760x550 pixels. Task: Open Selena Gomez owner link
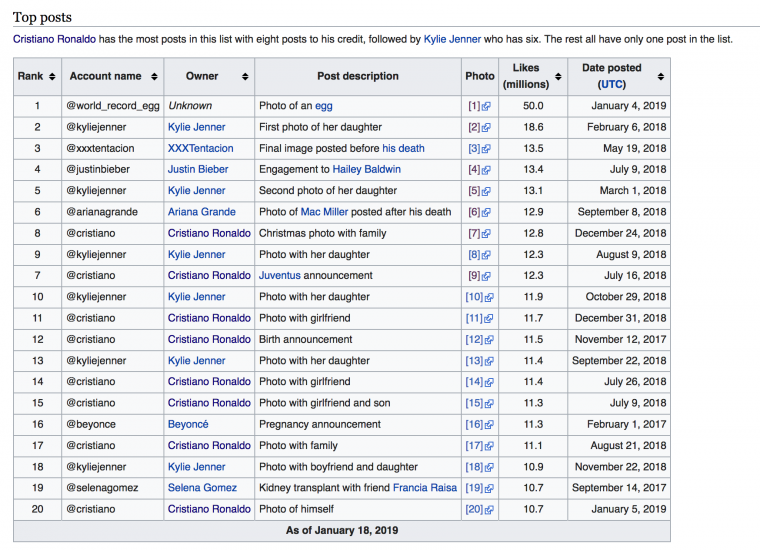click(202, 488)
